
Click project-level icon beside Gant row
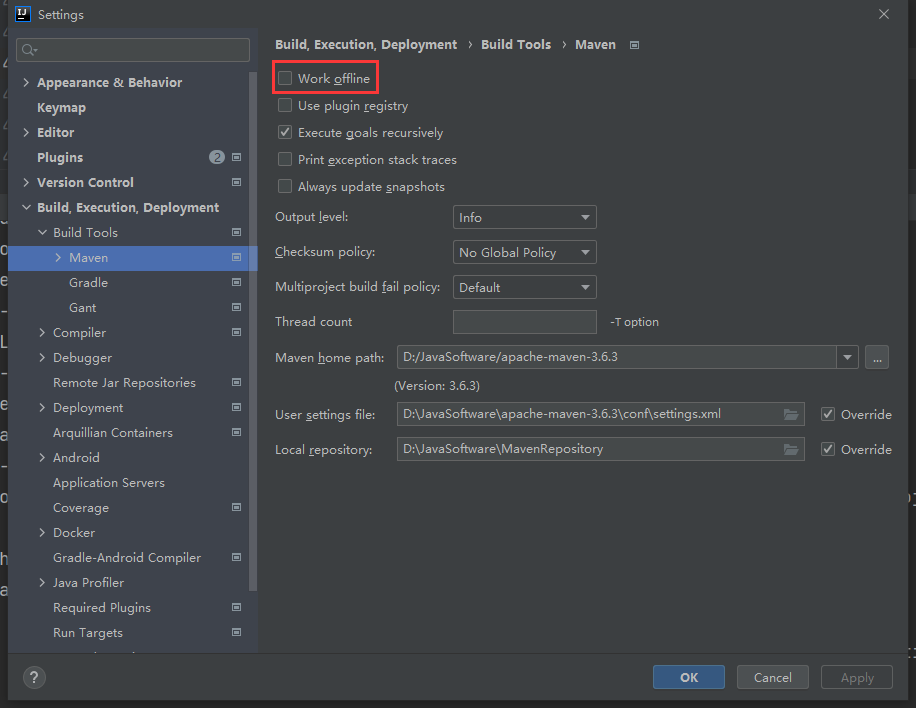coord(237,307)
